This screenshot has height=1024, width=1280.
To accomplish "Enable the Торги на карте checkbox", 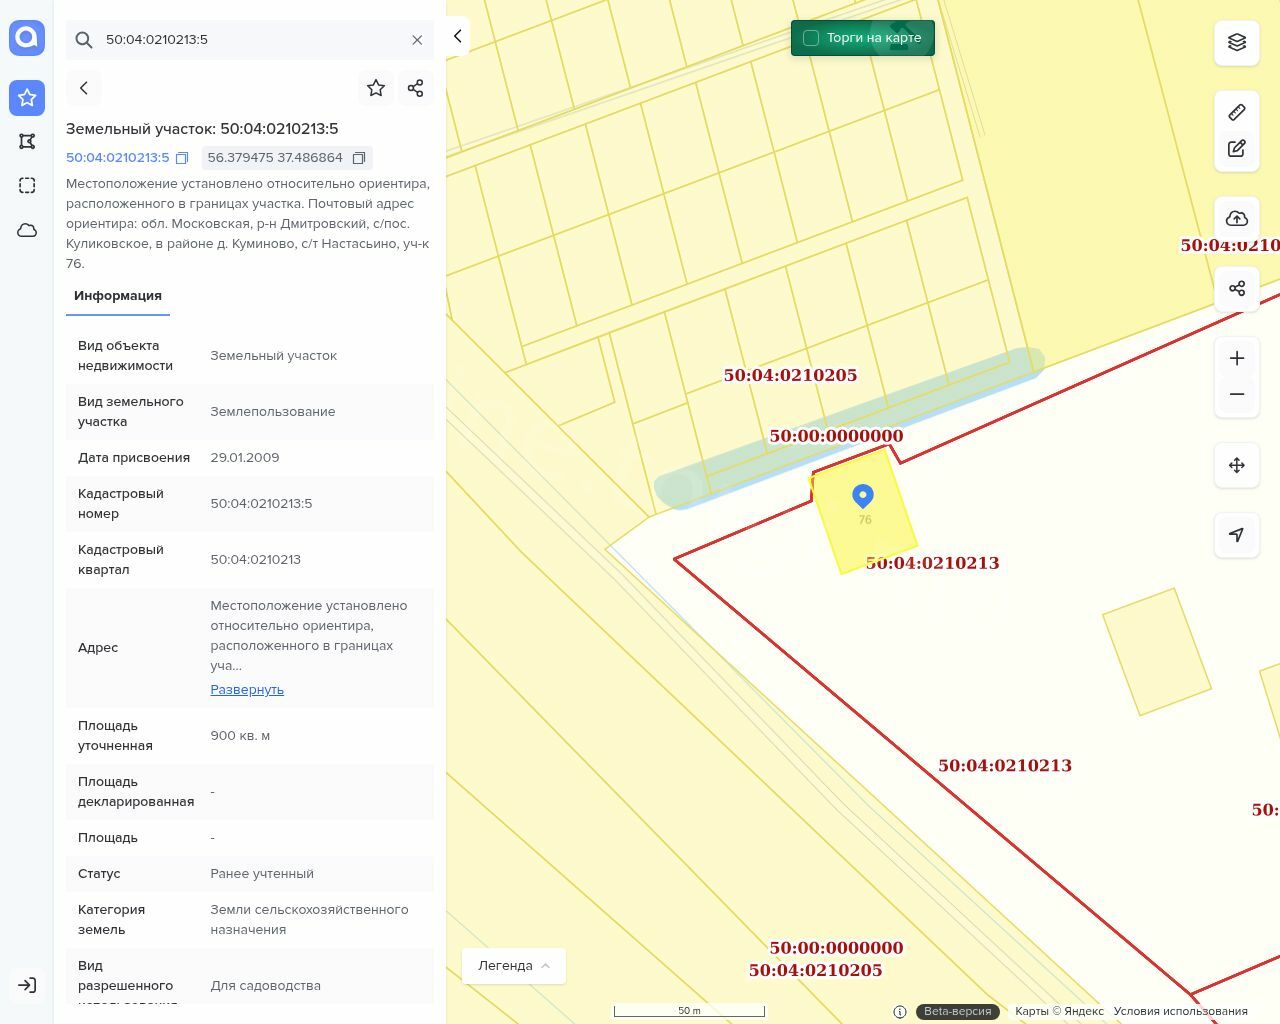I will (x=811, y=38).
